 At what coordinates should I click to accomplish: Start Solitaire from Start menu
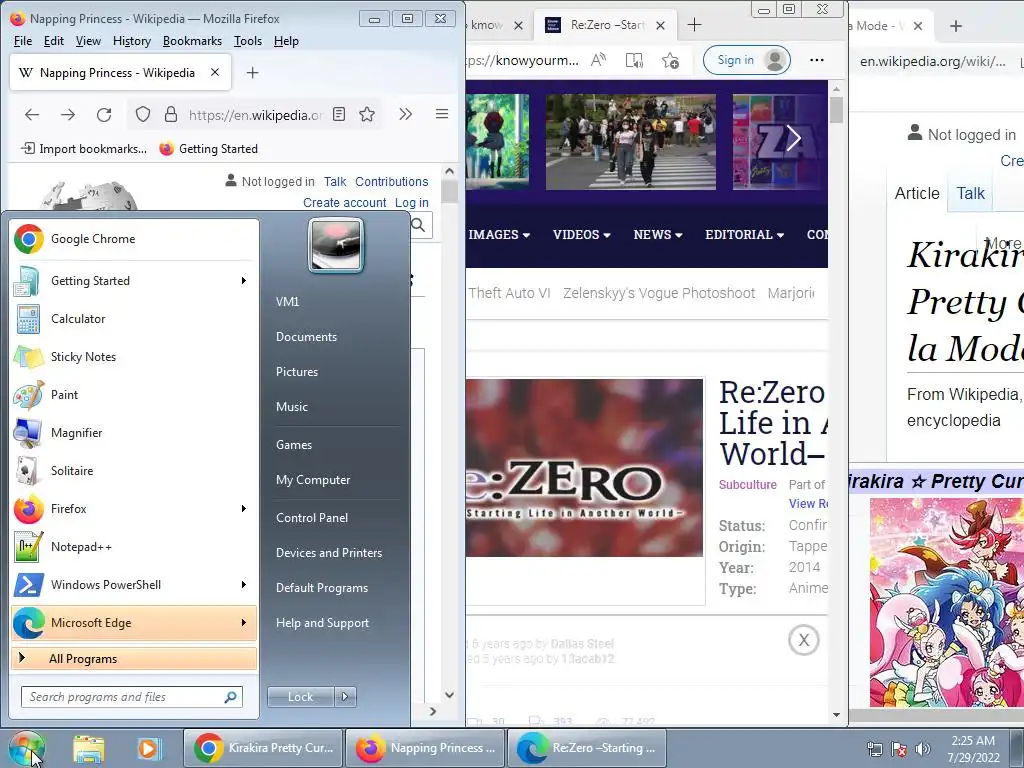pyautogui.click(x=134, y=471)
